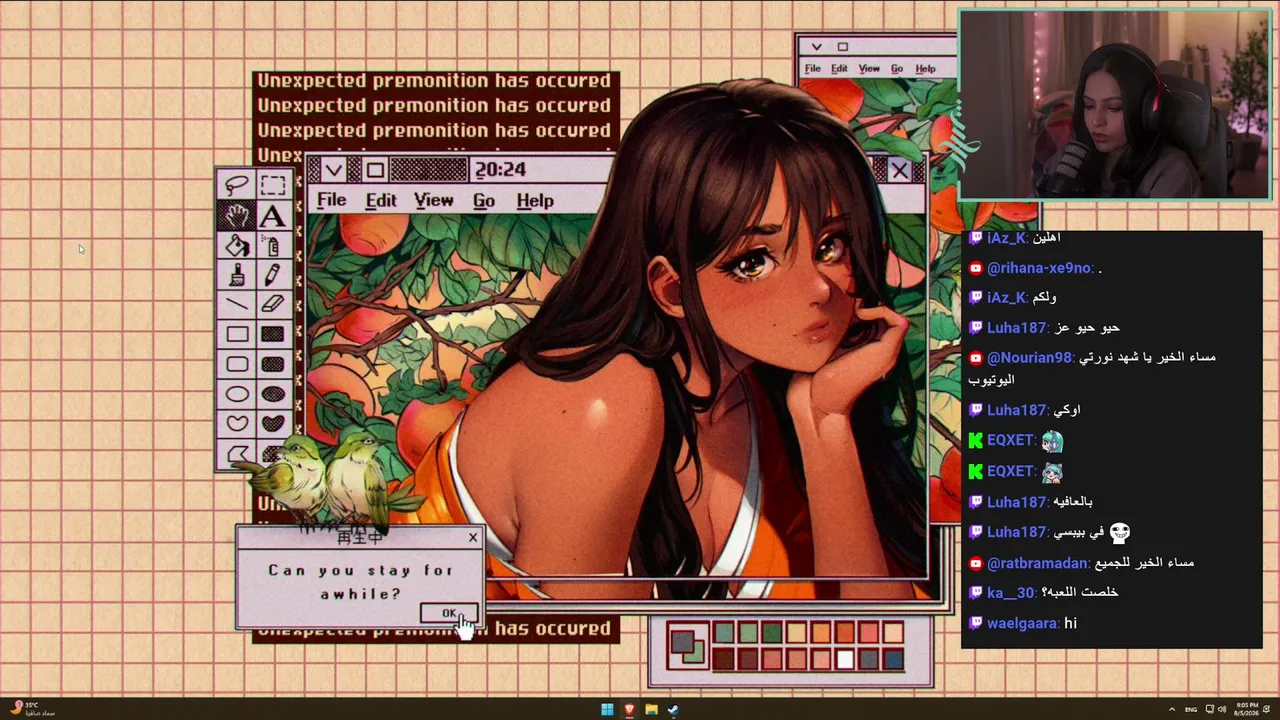Select the hollow rectangle shape tool
The height and width of the screenshot is (720, 1280).
click(237, 334)
